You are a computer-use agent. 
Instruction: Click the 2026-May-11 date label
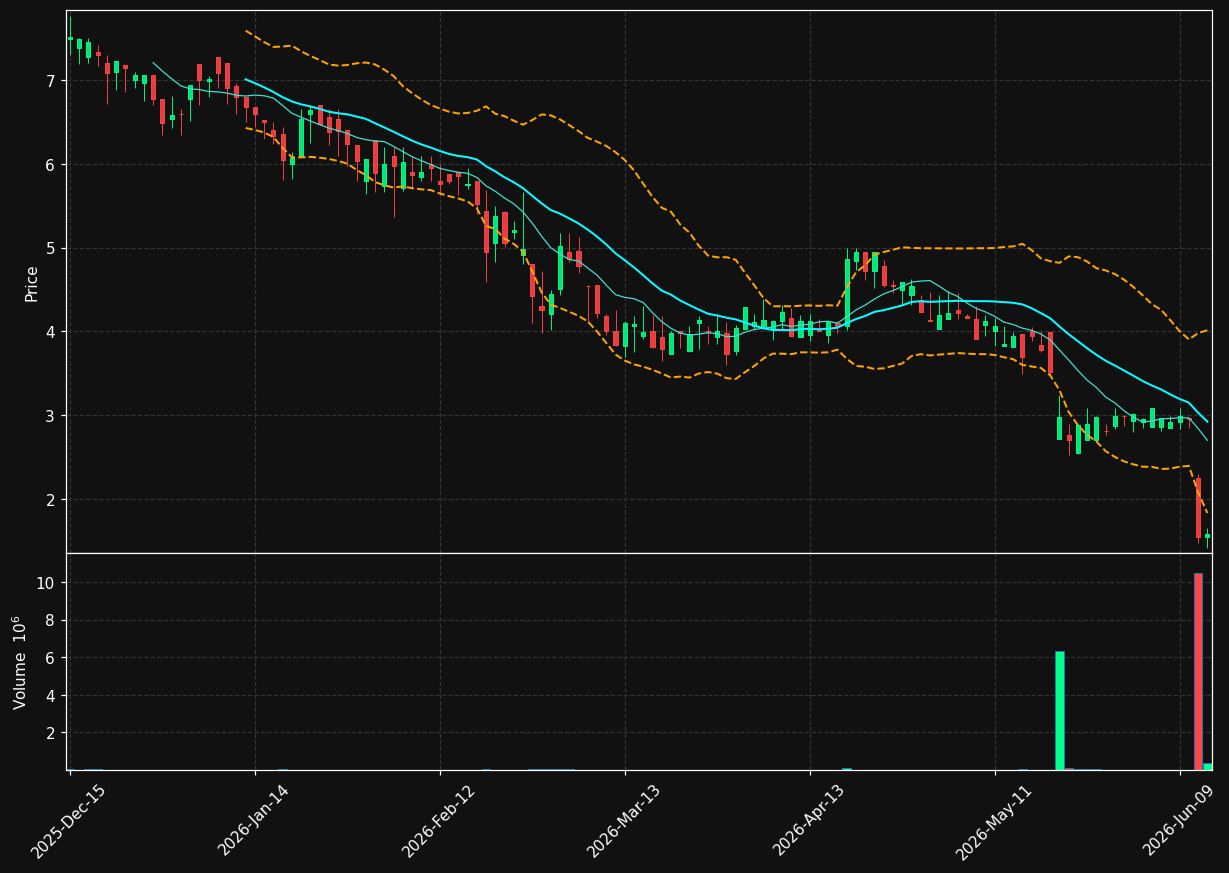[994, 822]
